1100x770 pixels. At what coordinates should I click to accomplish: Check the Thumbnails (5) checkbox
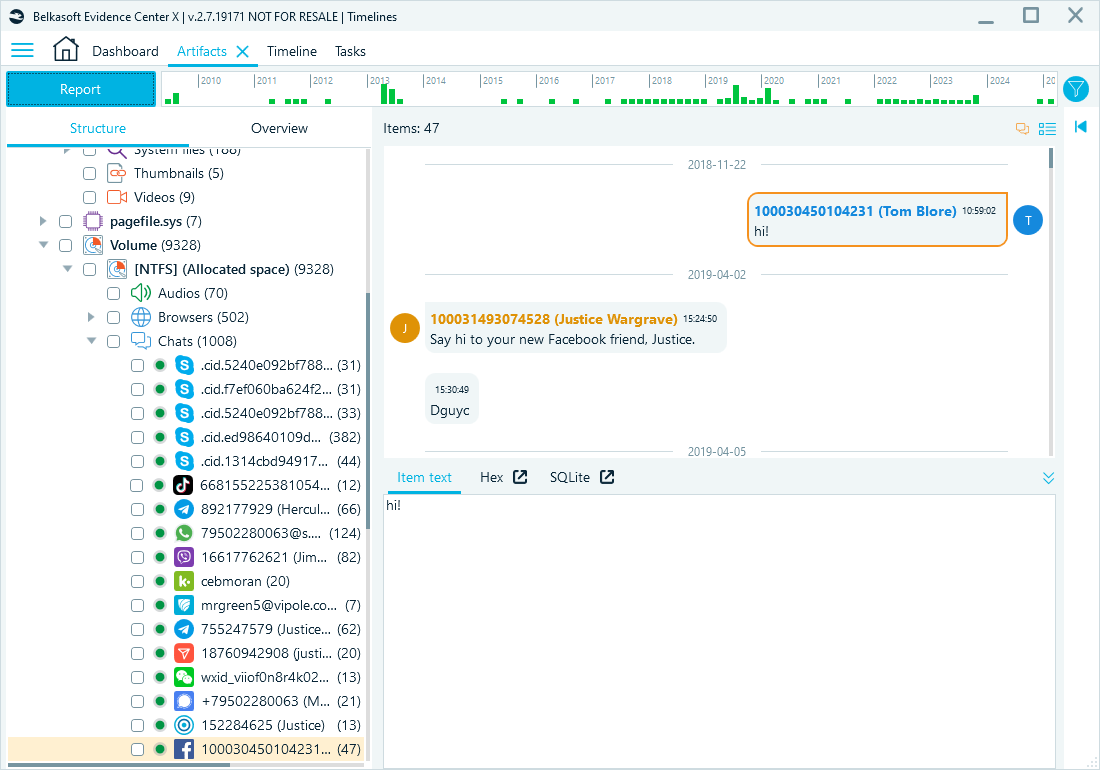point(89,173)
